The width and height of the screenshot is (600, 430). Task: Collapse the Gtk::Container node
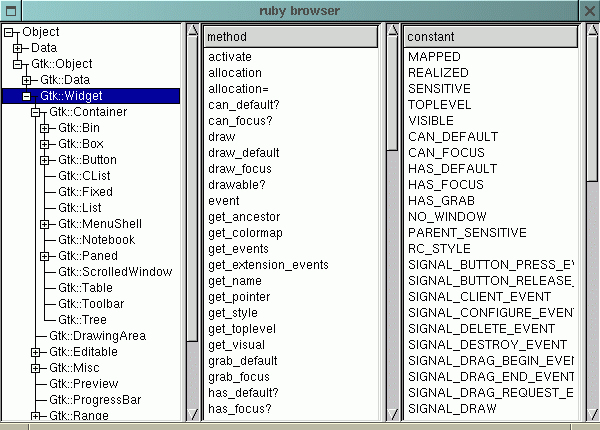(36, 112)
